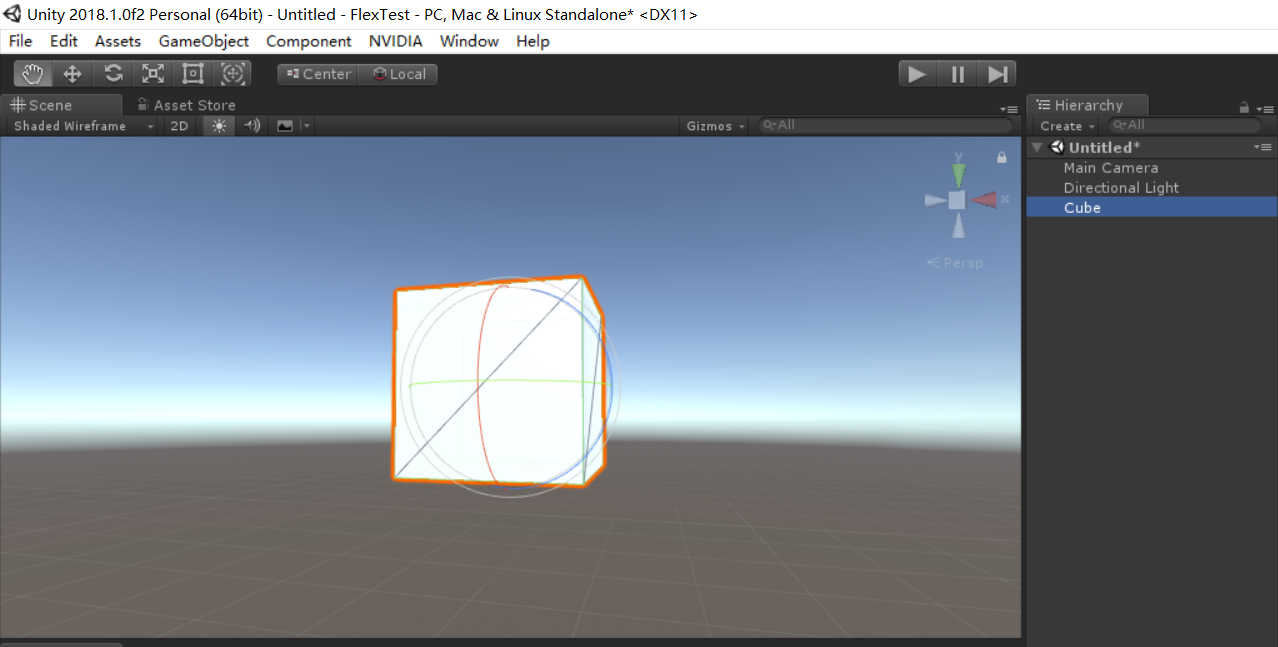1278x647 pixels.
Task: Switch to the Asset Store tab
Action: pyautogui.click(x=193, y=104)
